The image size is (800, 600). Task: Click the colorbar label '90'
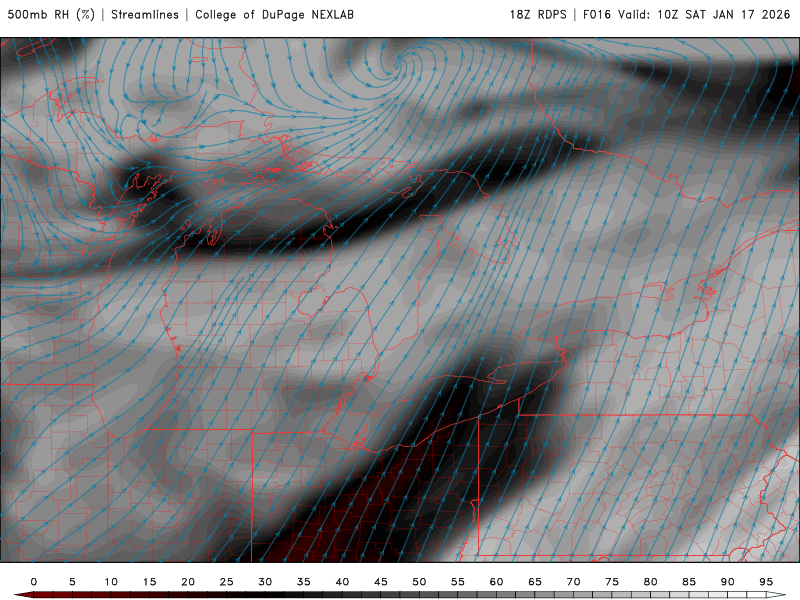click(728, 582)
